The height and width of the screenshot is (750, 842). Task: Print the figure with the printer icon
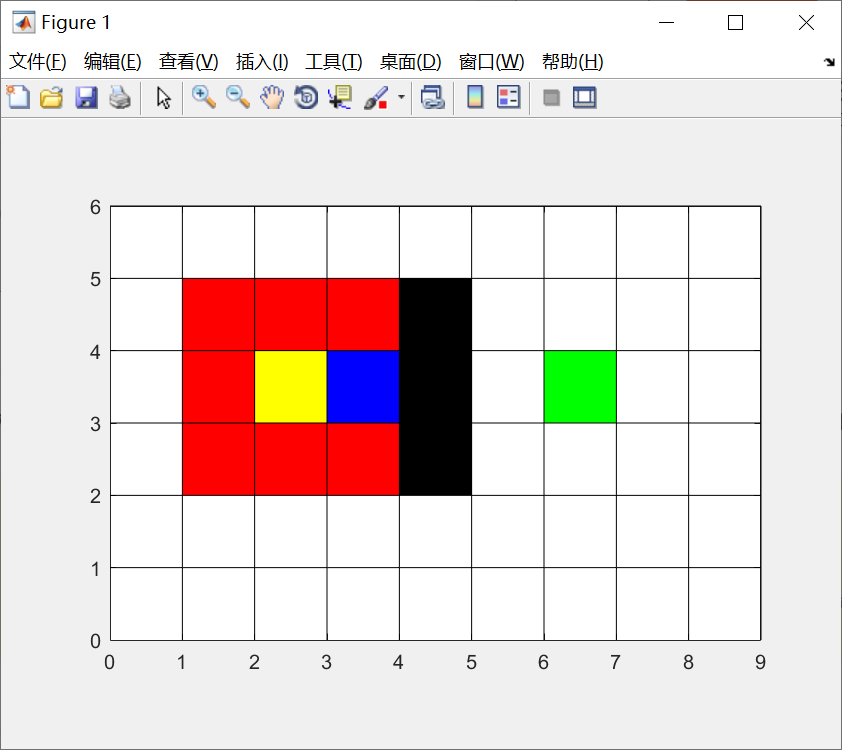(120, 98)
